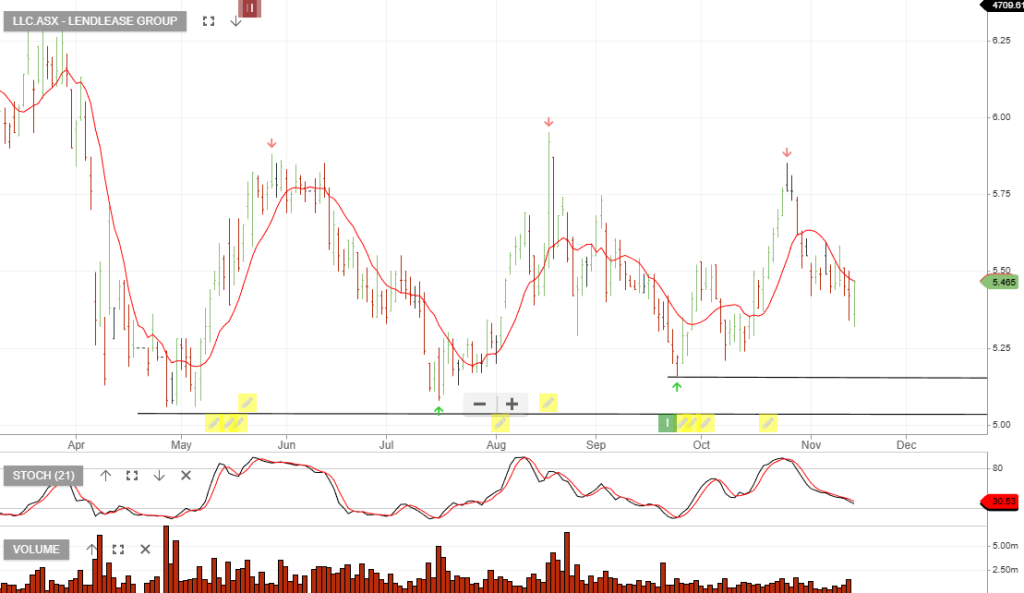Move the STOCH (21) panel up
Screen dimensions: 1024x593
tap(105, 475)
